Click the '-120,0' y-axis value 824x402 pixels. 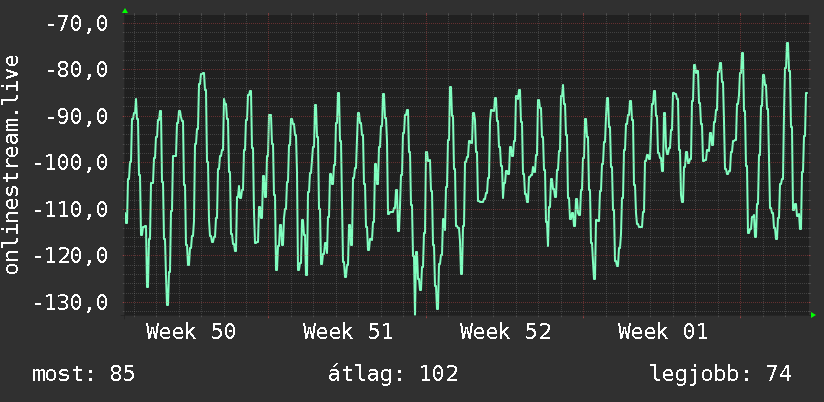(71, 256)
